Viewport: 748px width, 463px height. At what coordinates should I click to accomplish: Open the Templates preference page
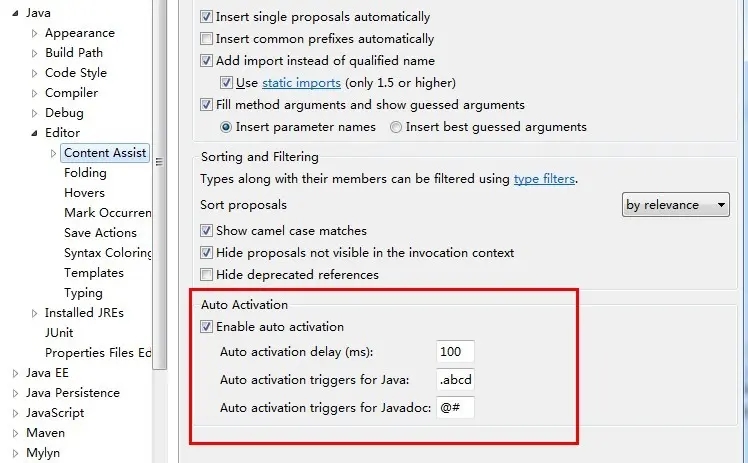(94, 273)
